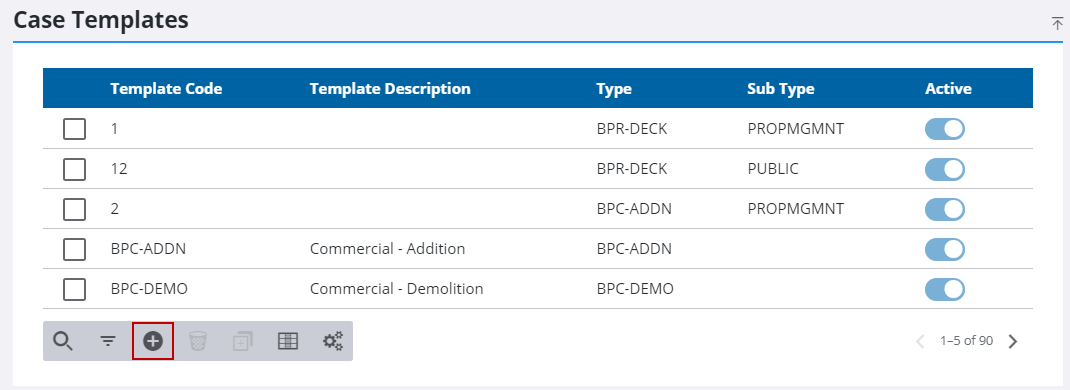This screenshot has width=1070, height=390.
Task: Tick the BPC-DEMO row checkbox
Action: pos(74,289)
